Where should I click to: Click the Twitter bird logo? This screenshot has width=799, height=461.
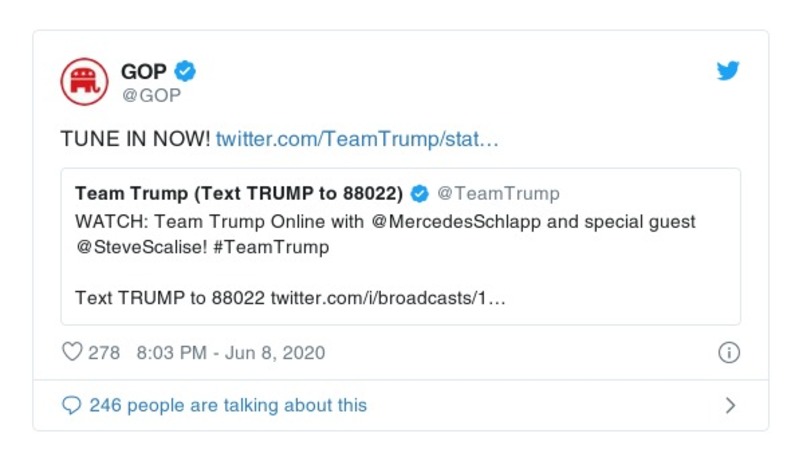728,72
